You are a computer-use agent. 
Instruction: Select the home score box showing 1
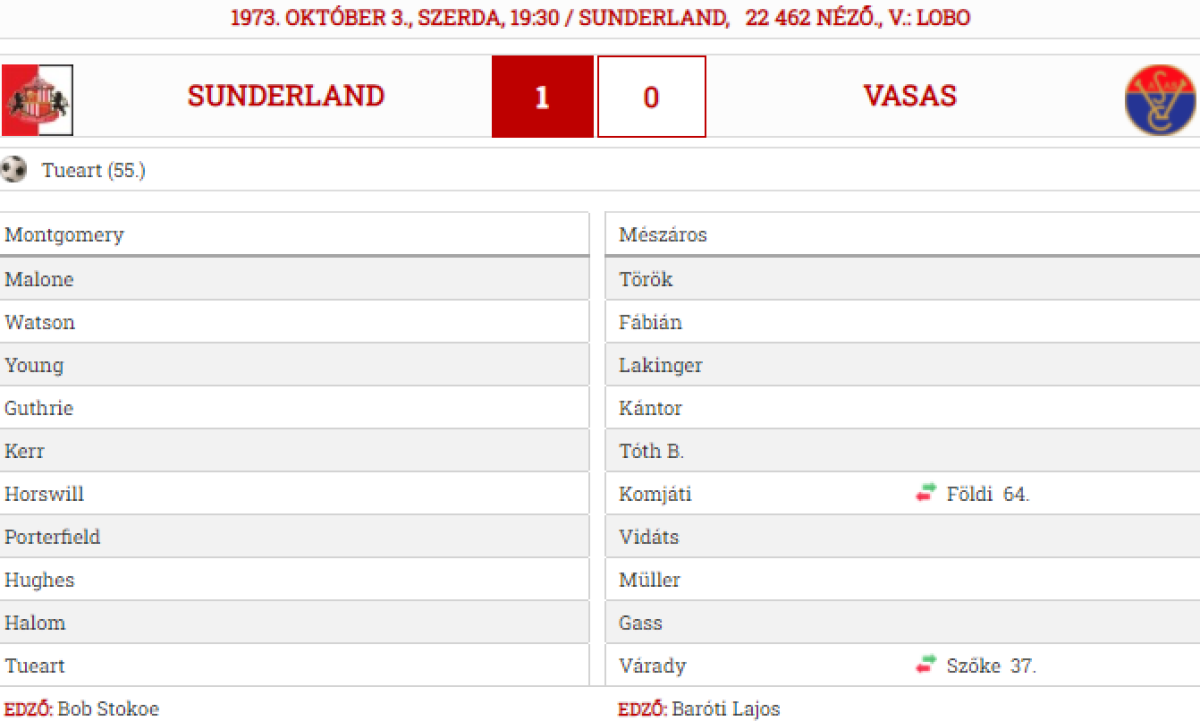click(542, 97)
